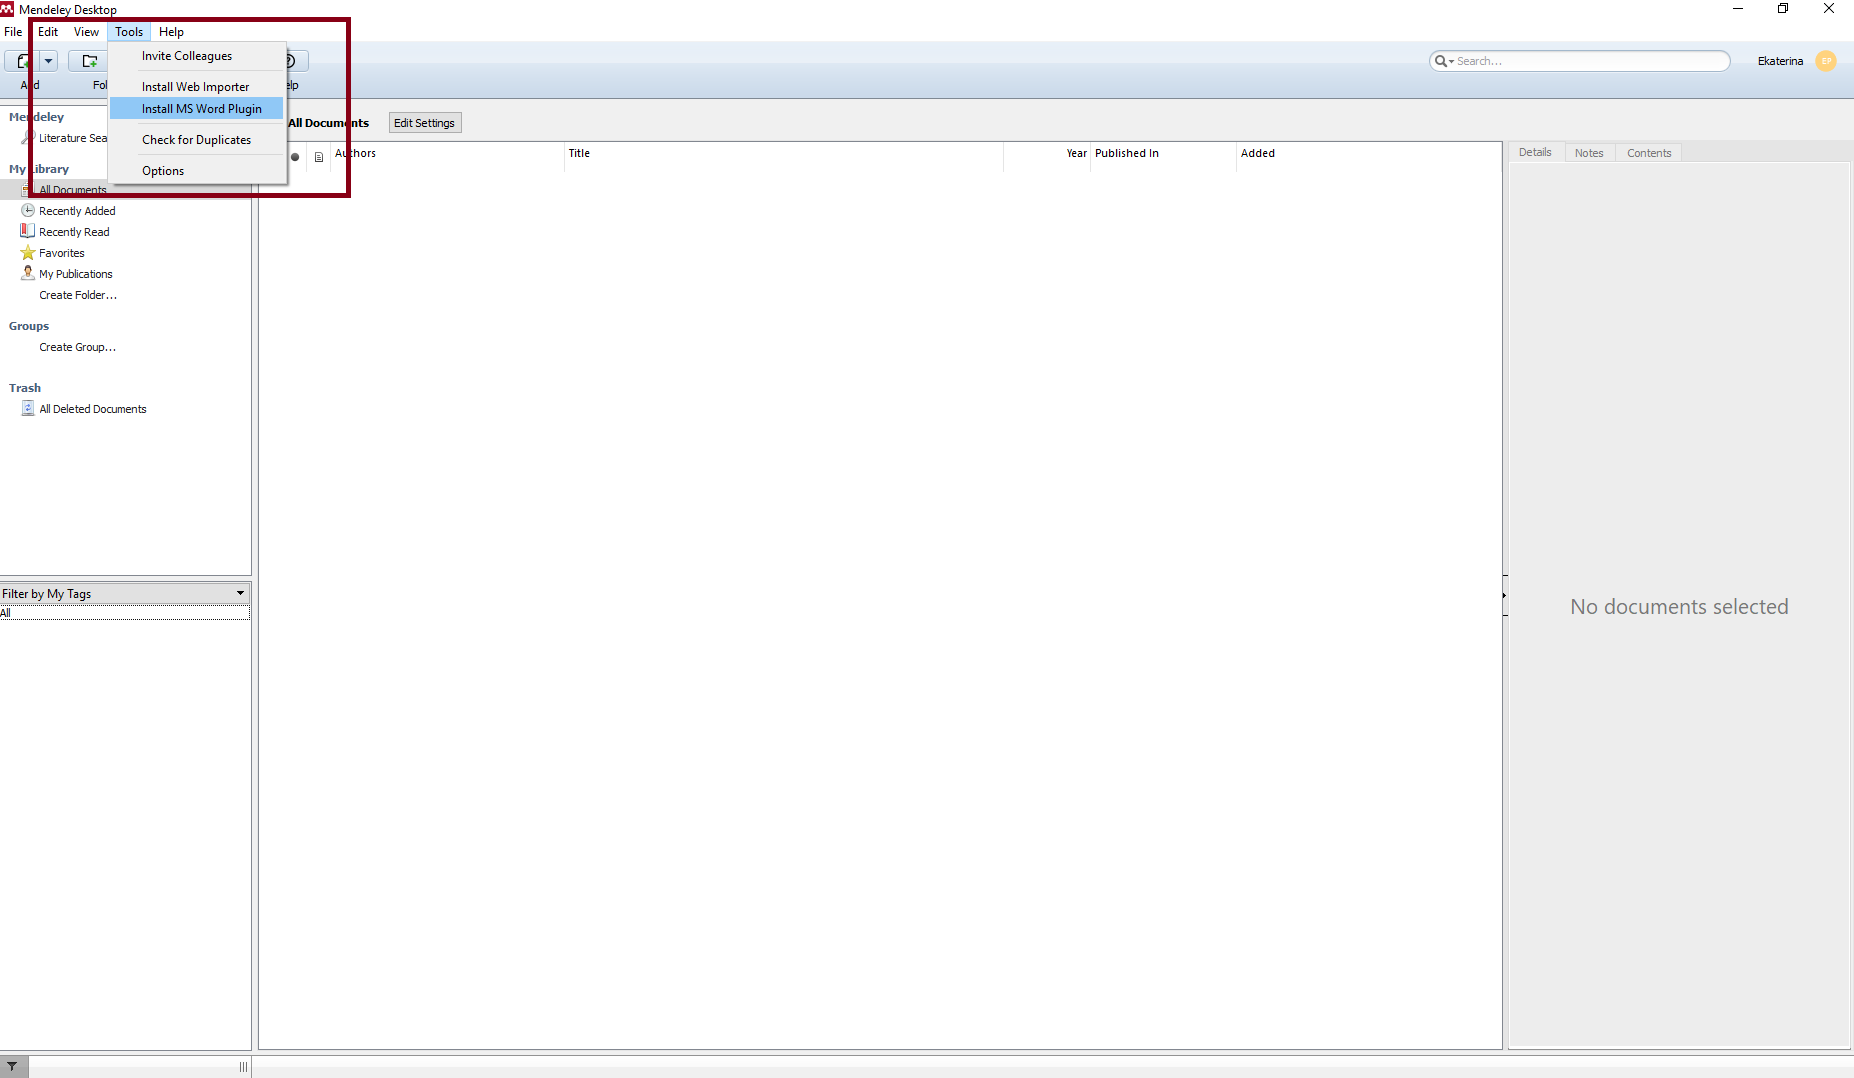Click the Trash section header
1854x1078 pixels.
(x=25, y=388)
